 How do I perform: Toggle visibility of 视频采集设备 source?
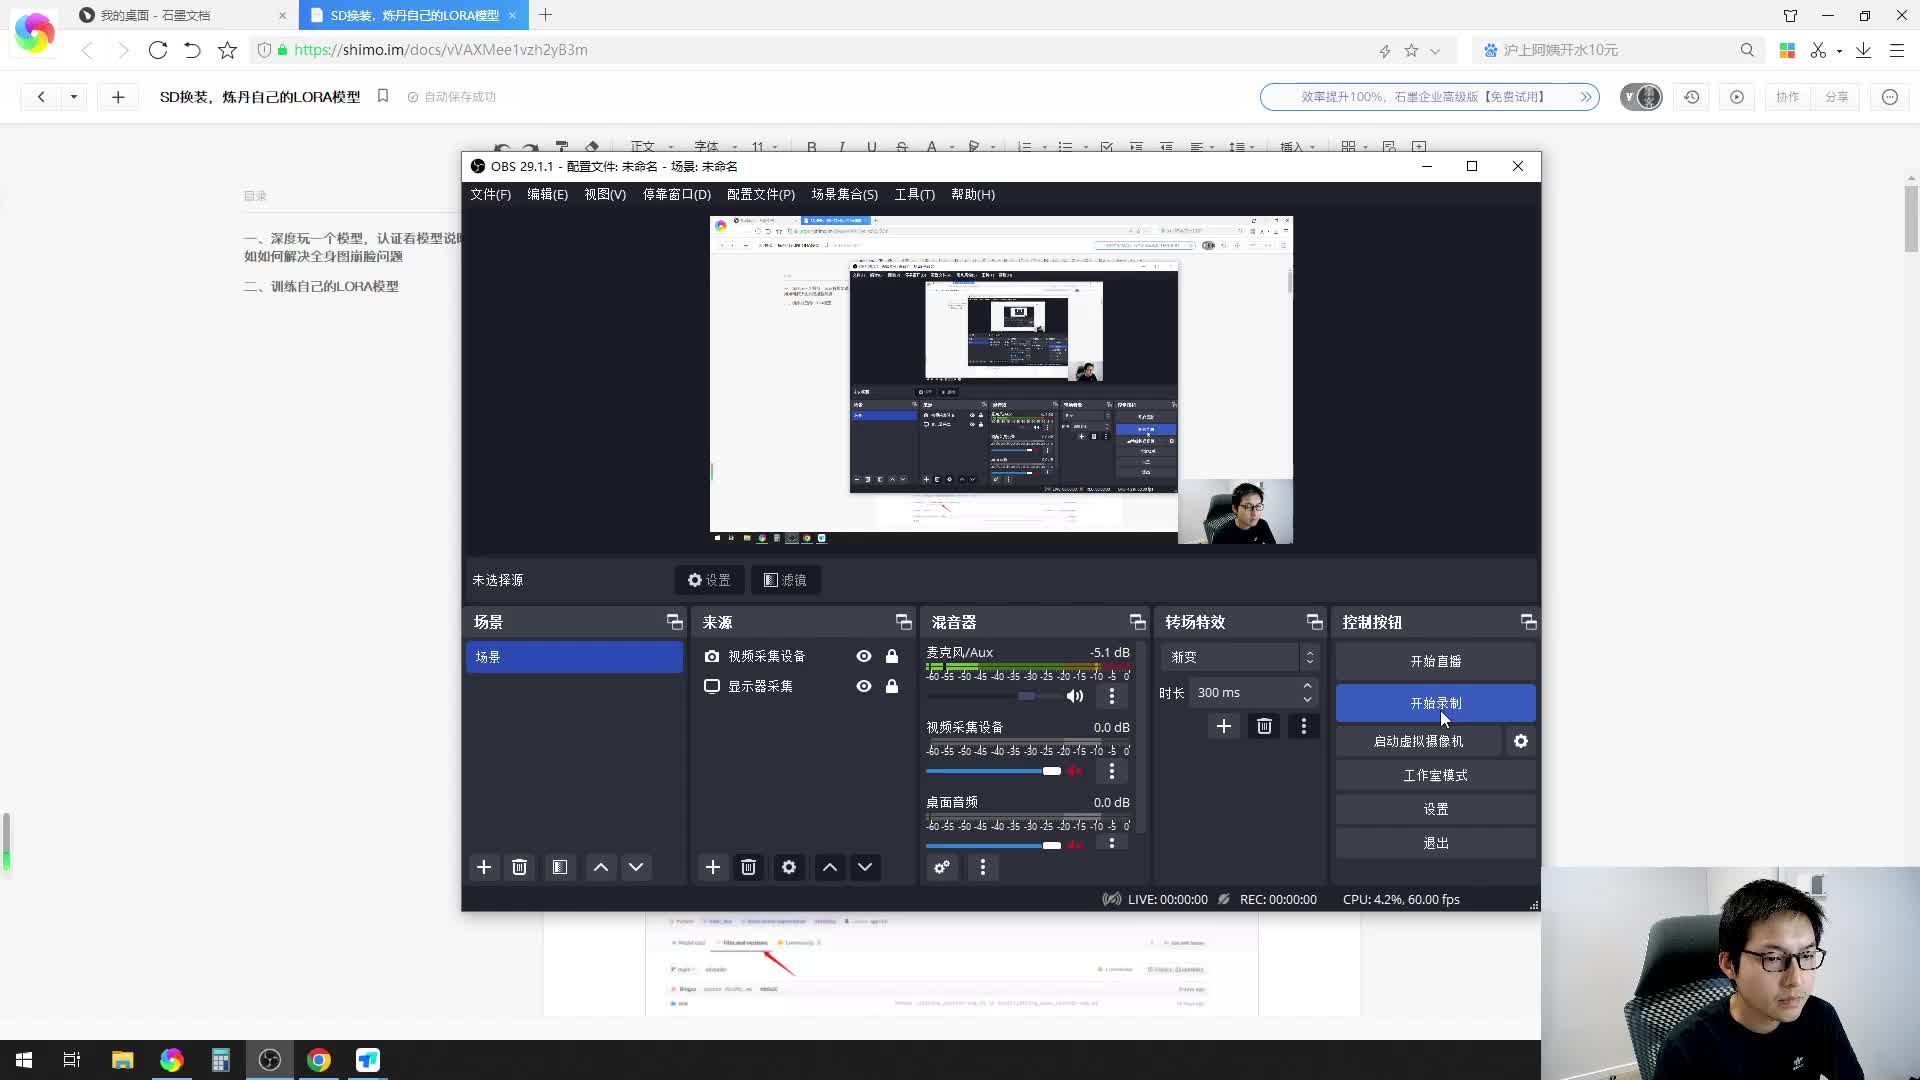(x=864, y=656)
